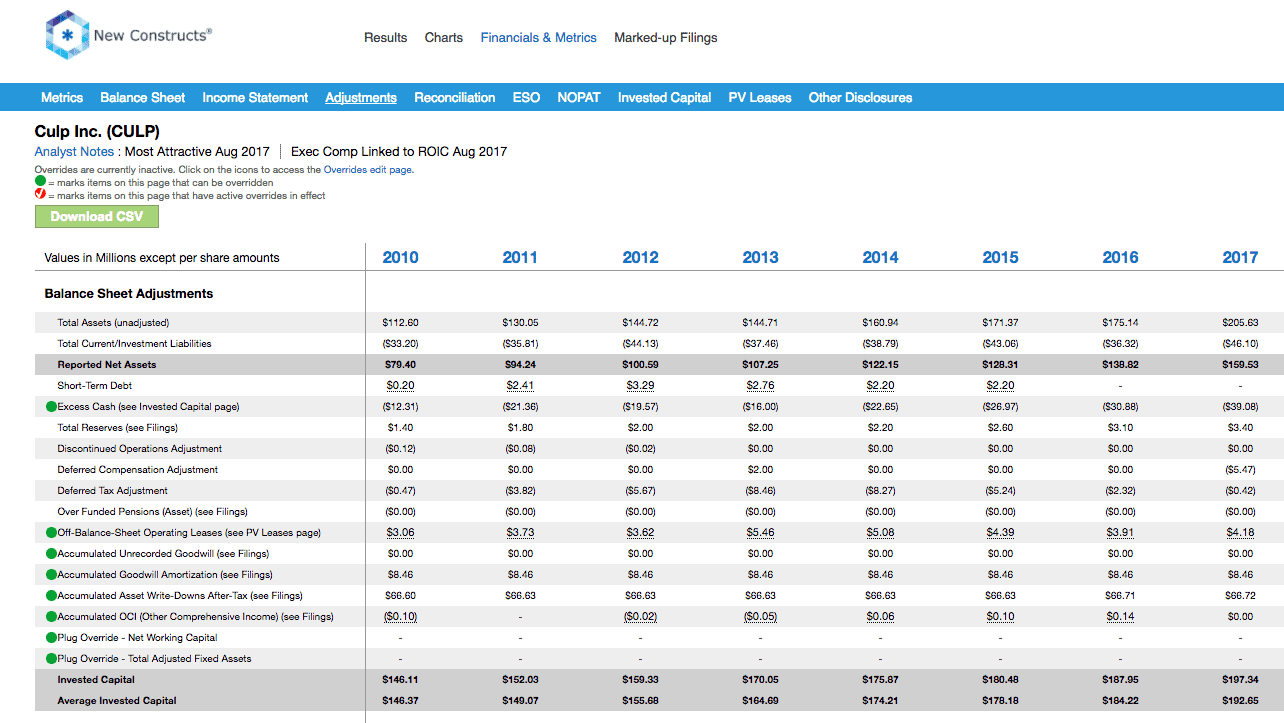This screenshot has height=723, width=1284.
Task: Click the 2017 column header
Action: point(1240,257)
